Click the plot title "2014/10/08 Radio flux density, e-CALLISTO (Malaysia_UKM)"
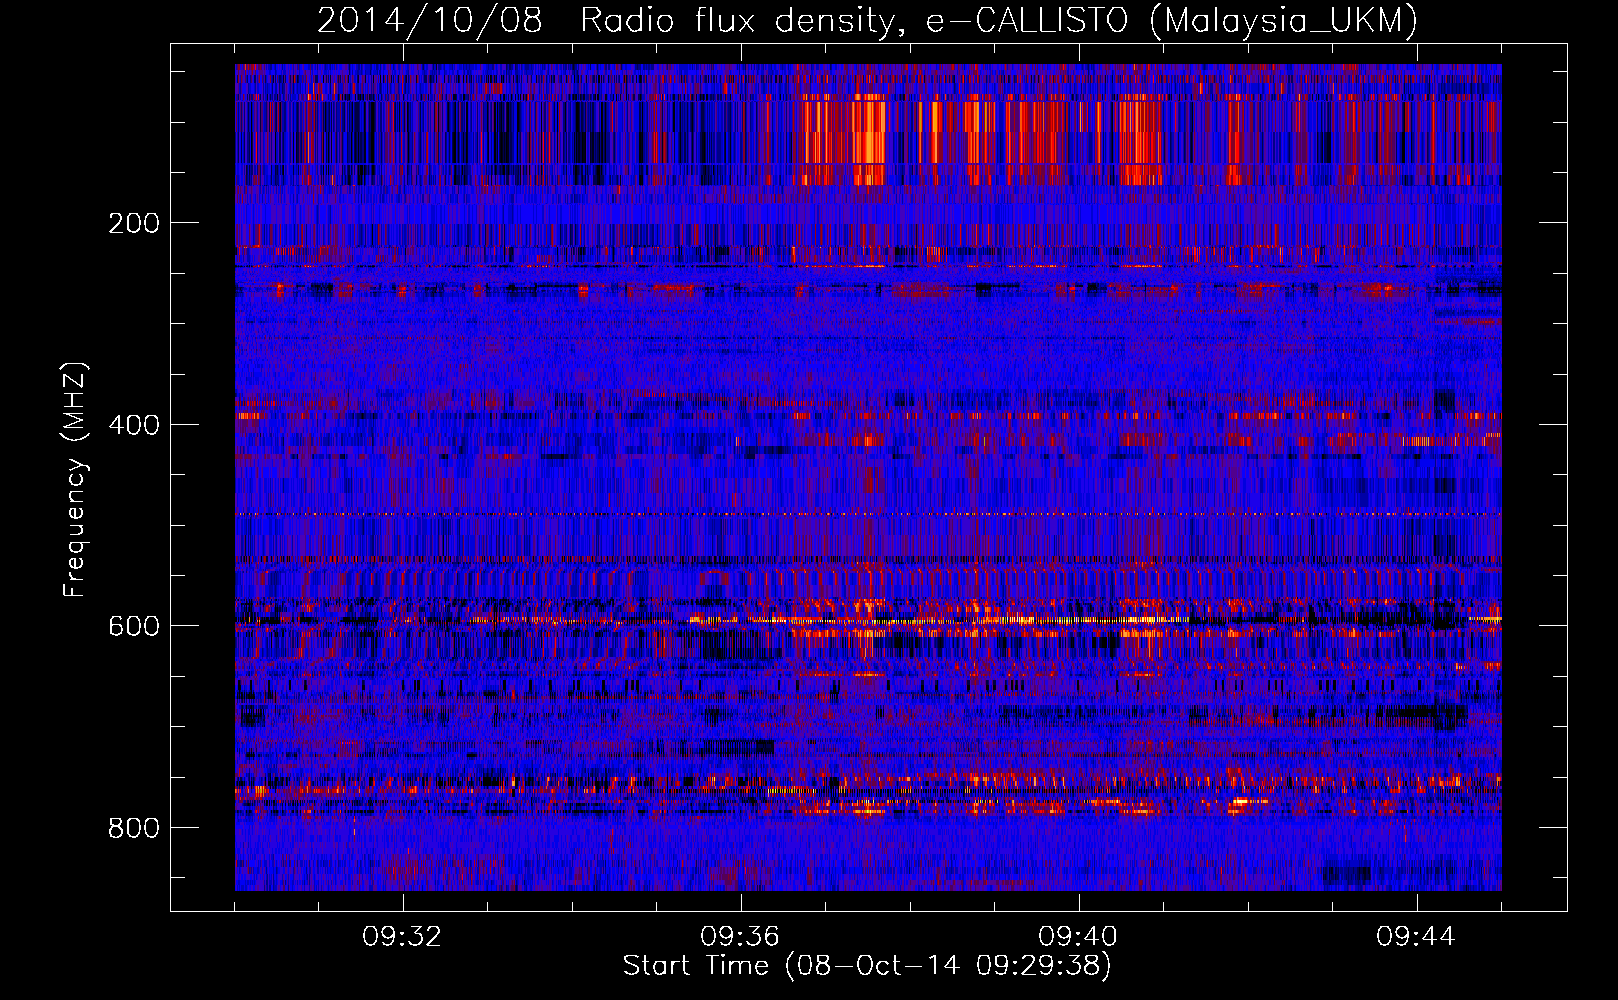This screenshot has width=1618, height=1000. click(x=867, y=21)
